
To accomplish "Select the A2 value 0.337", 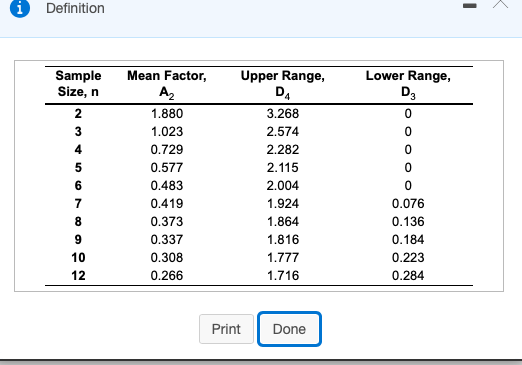I will click(x=167, y=240).
